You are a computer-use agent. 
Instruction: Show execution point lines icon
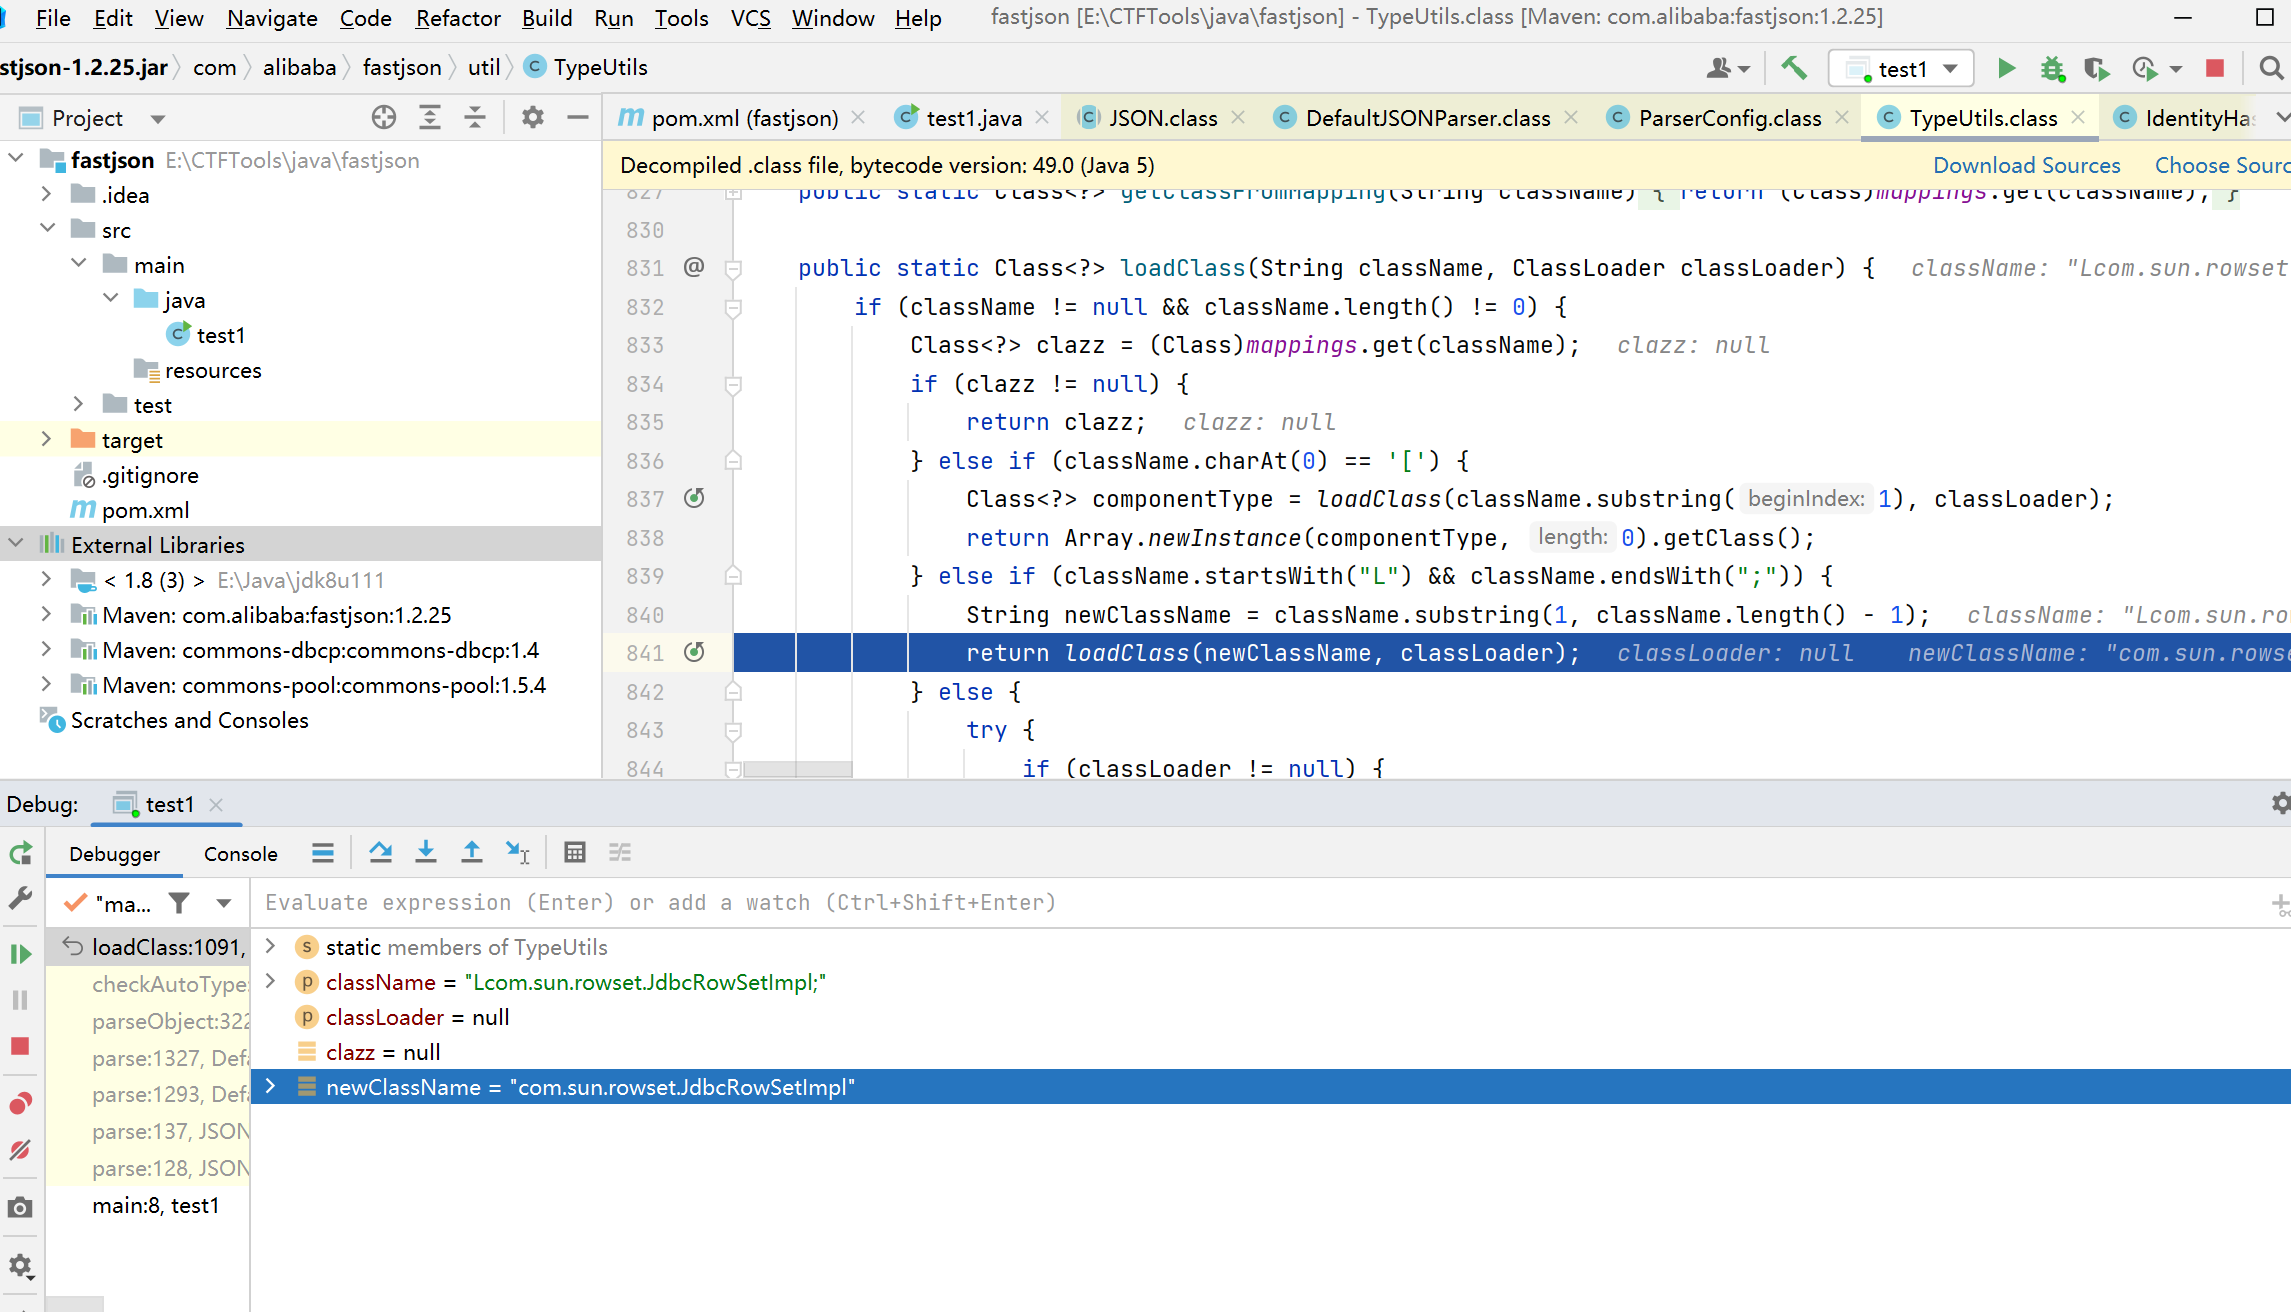coord(323,852)
